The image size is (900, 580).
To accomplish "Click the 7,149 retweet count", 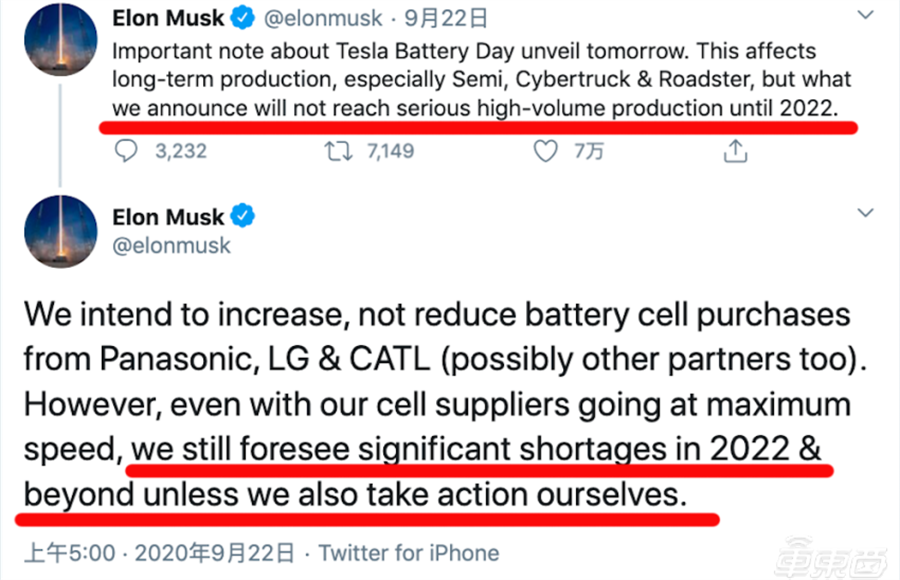I will 390,152.
